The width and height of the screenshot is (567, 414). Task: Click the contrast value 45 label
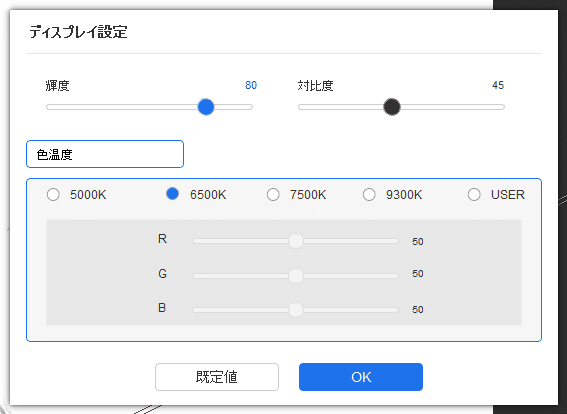498,85
